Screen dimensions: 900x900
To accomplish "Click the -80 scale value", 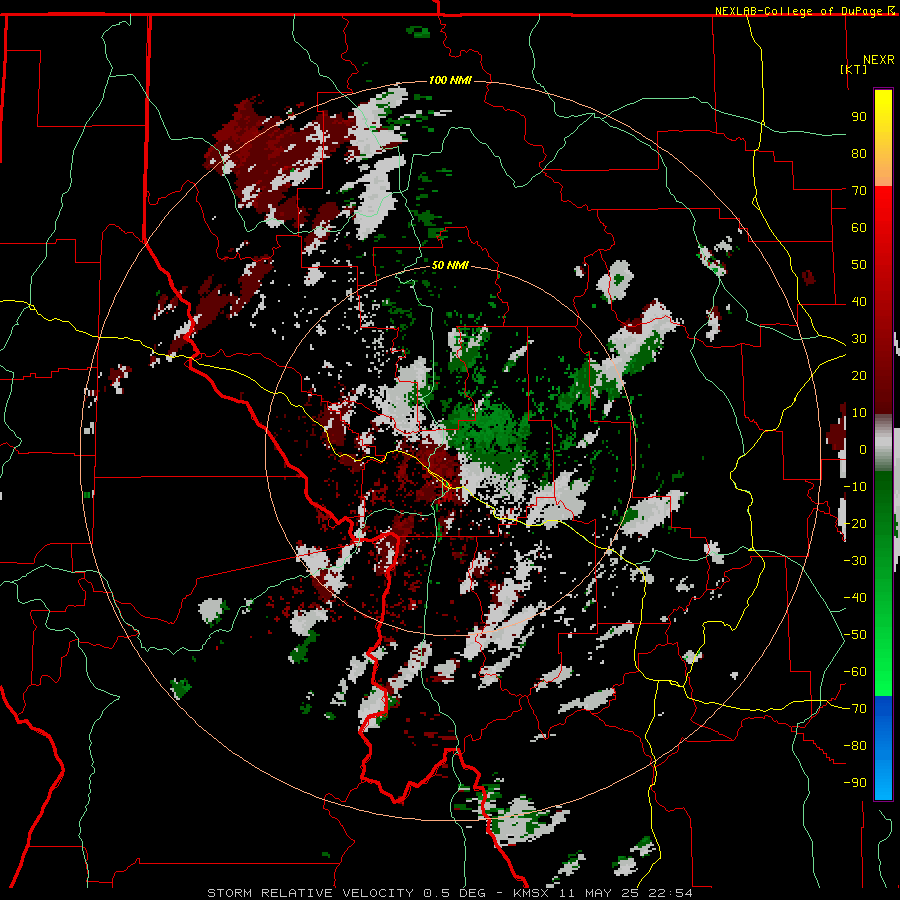I will point(855,746).
